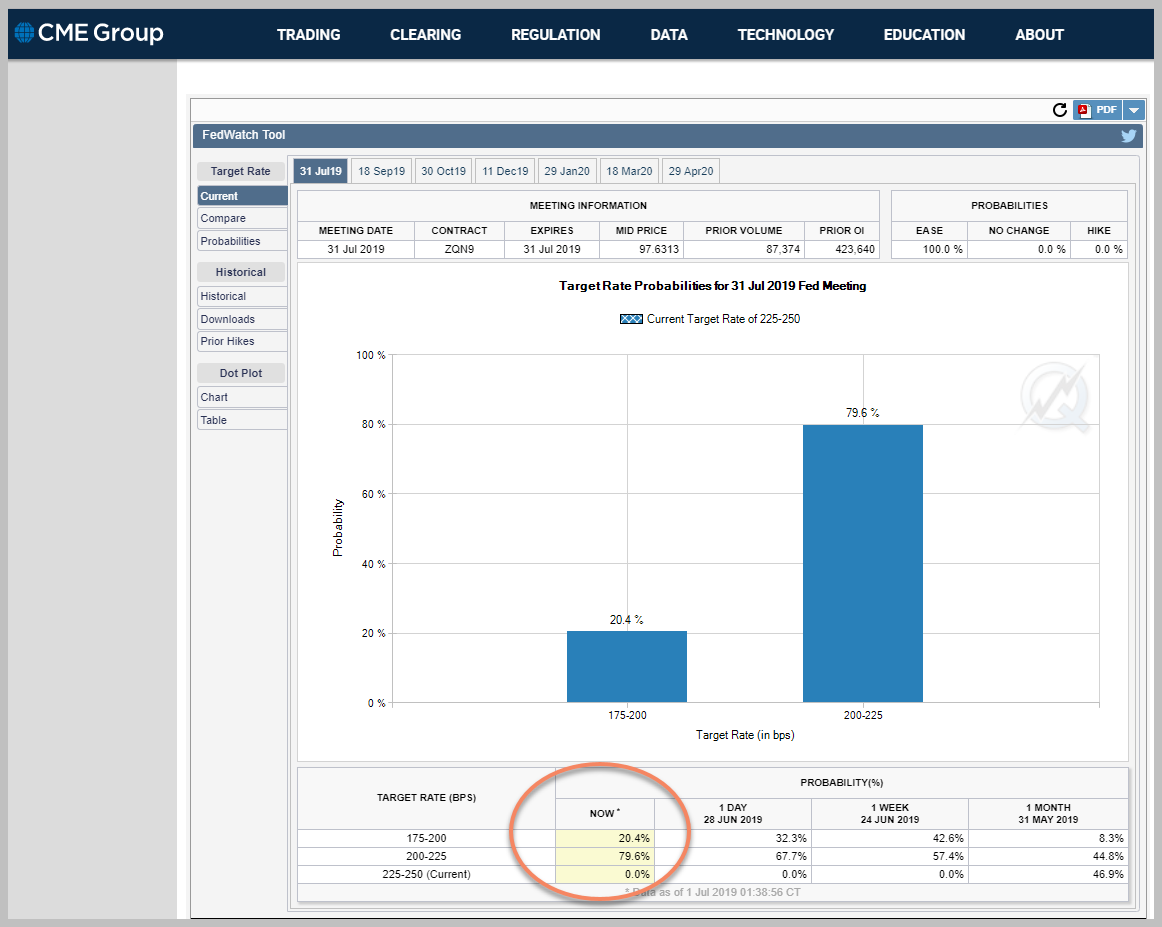Open the EDUCATION menu
Image resolution: width=1162 pixels, height=927 pixels.
point(924,35)
